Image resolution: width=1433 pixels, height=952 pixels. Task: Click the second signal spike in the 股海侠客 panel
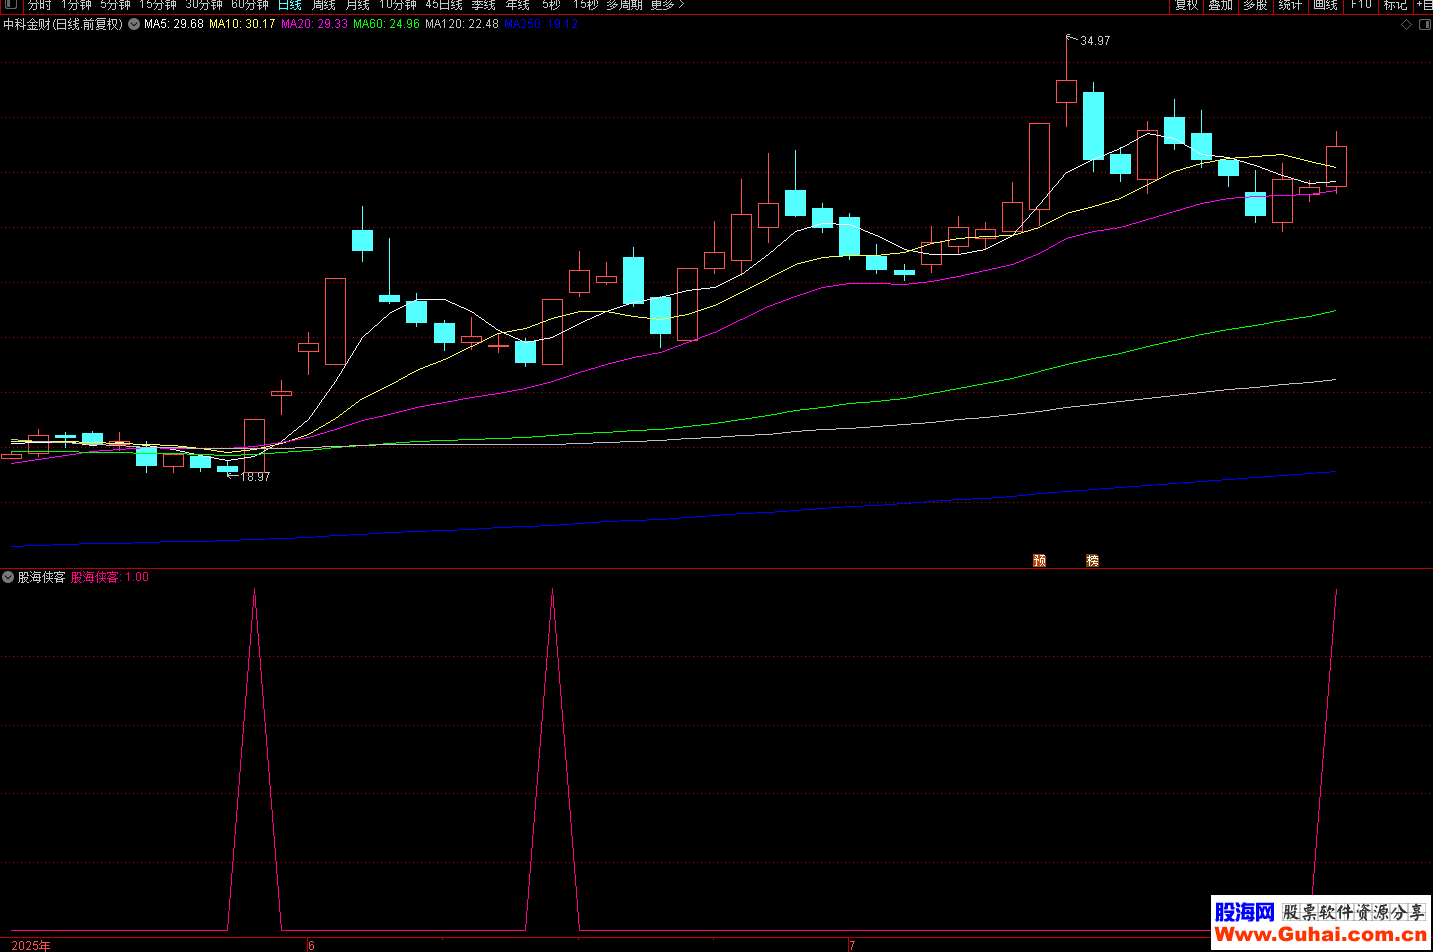click(x=553, y=760)
